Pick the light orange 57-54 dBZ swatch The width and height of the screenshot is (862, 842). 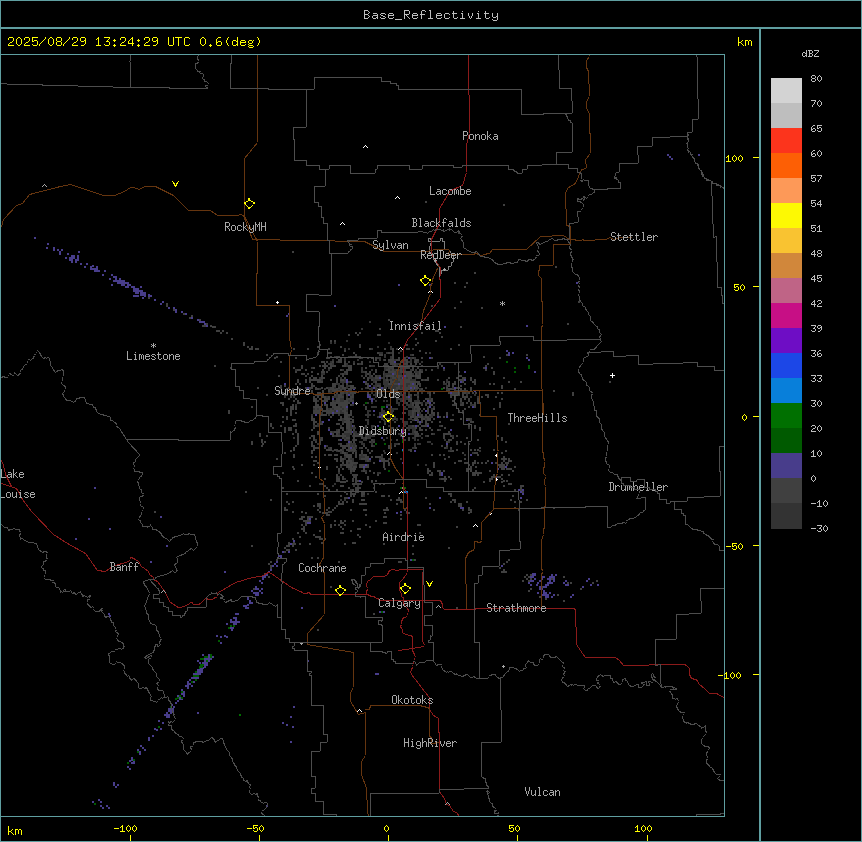click(x=786, y=190)
